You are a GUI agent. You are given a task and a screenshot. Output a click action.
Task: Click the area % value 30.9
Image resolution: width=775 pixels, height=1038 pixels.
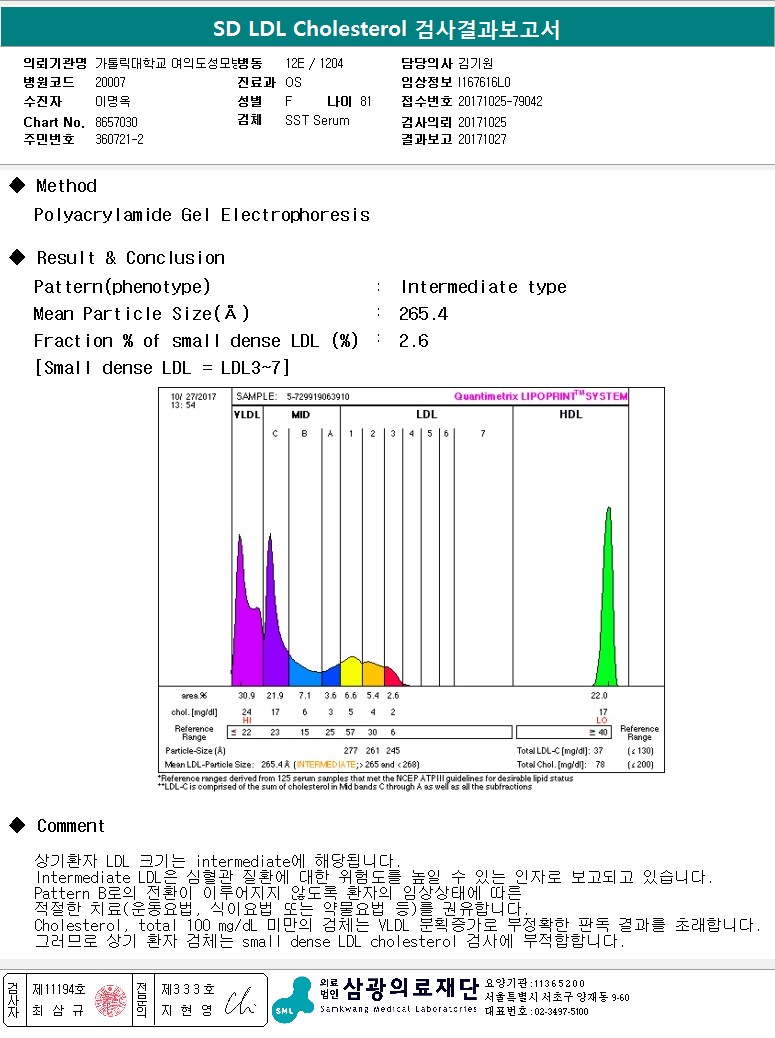(x=246, y=696)
